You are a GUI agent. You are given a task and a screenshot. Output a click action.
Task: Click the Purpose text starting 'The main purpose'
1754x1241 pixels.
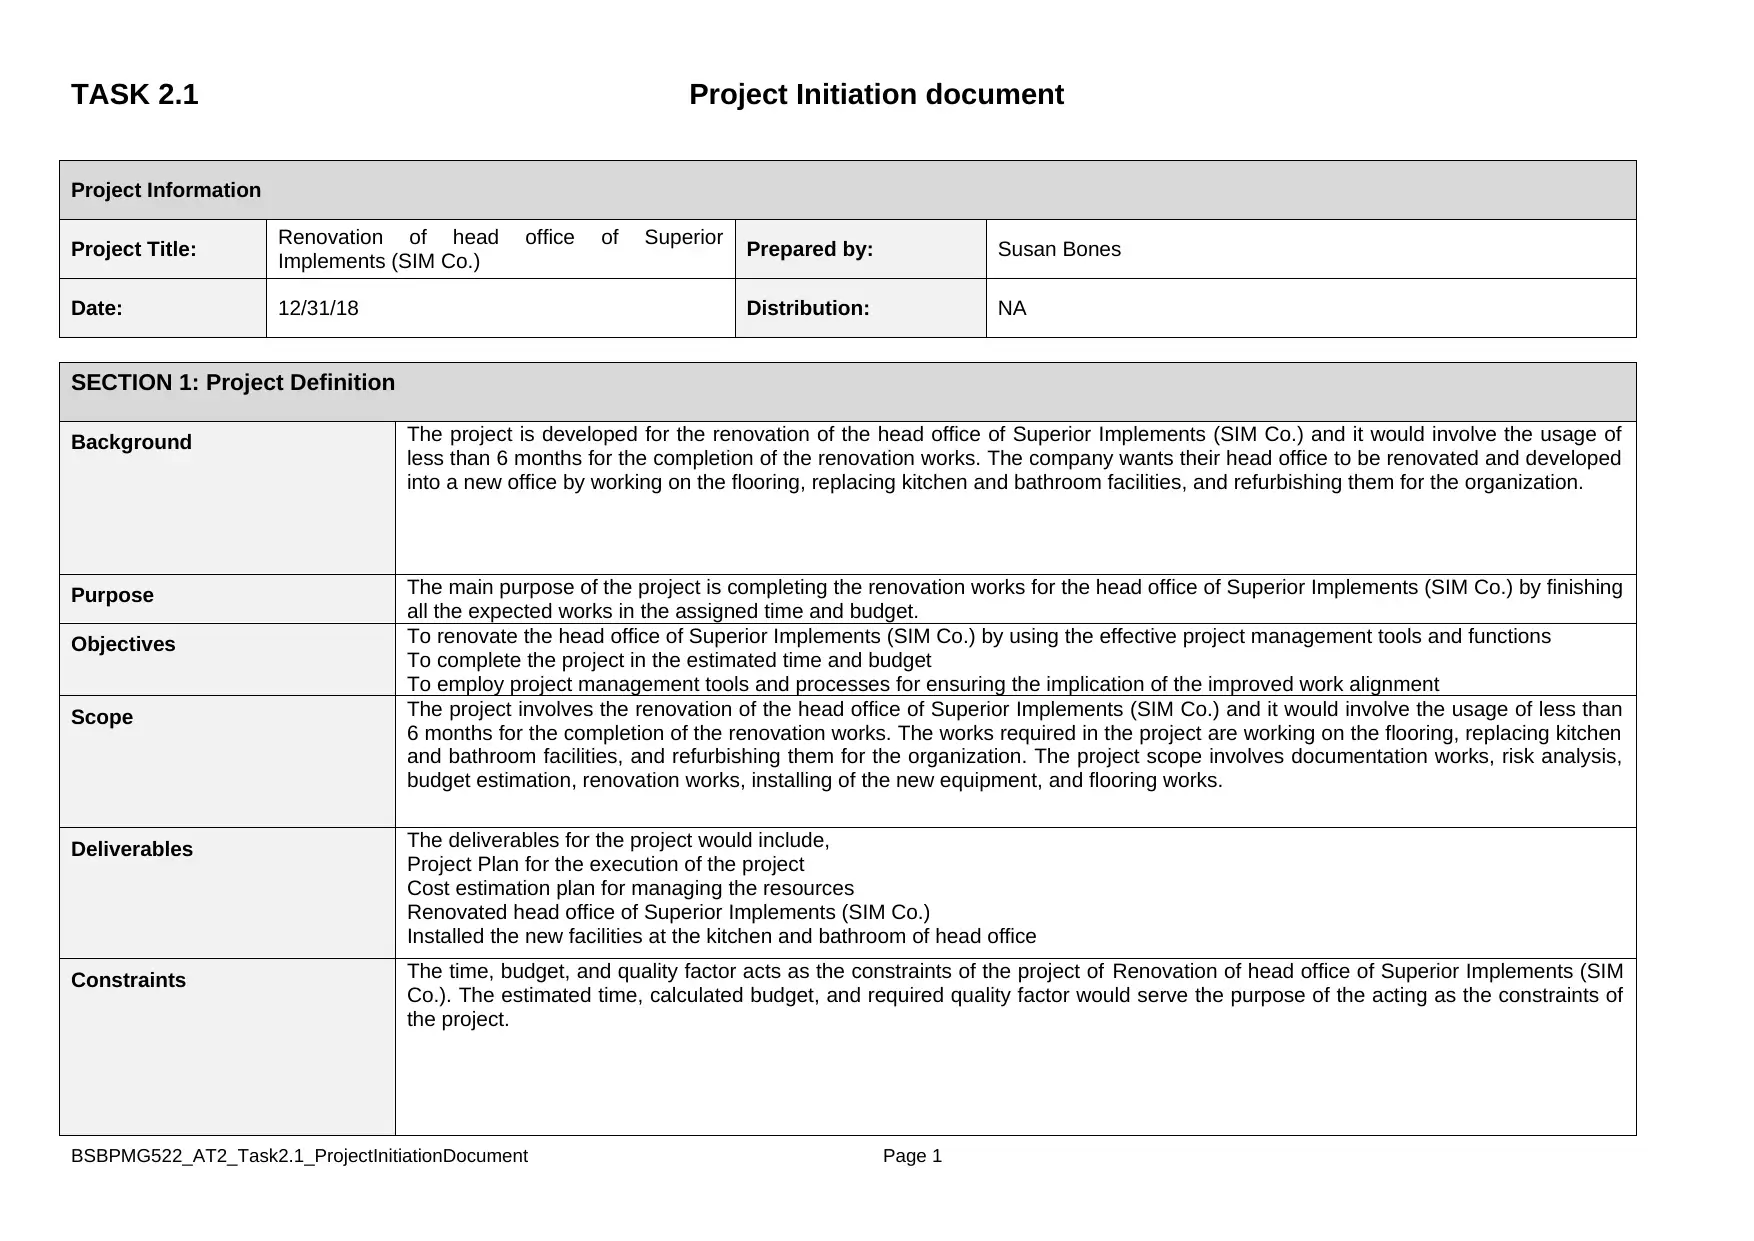click(x=1014, y=599)
